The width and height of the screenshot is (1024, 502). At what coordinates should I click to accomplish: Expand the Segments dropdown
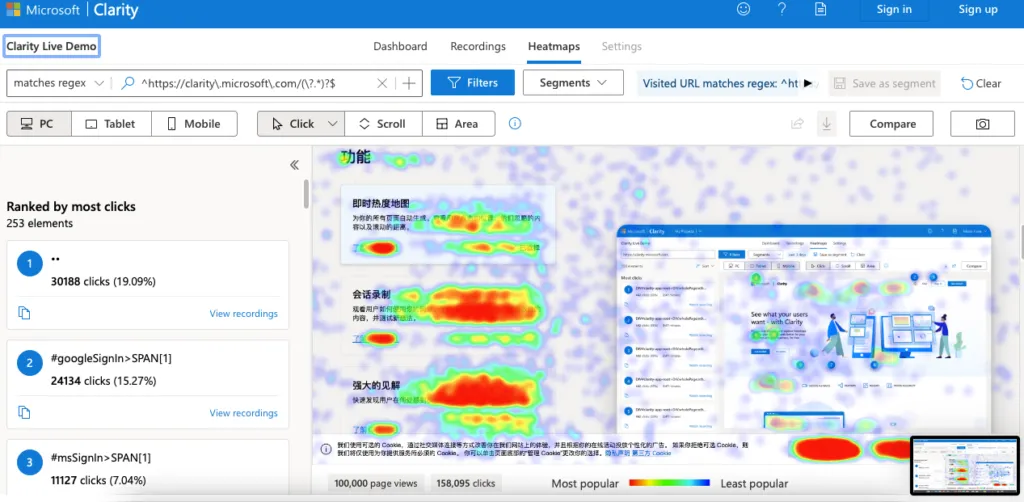click(573, 83)
